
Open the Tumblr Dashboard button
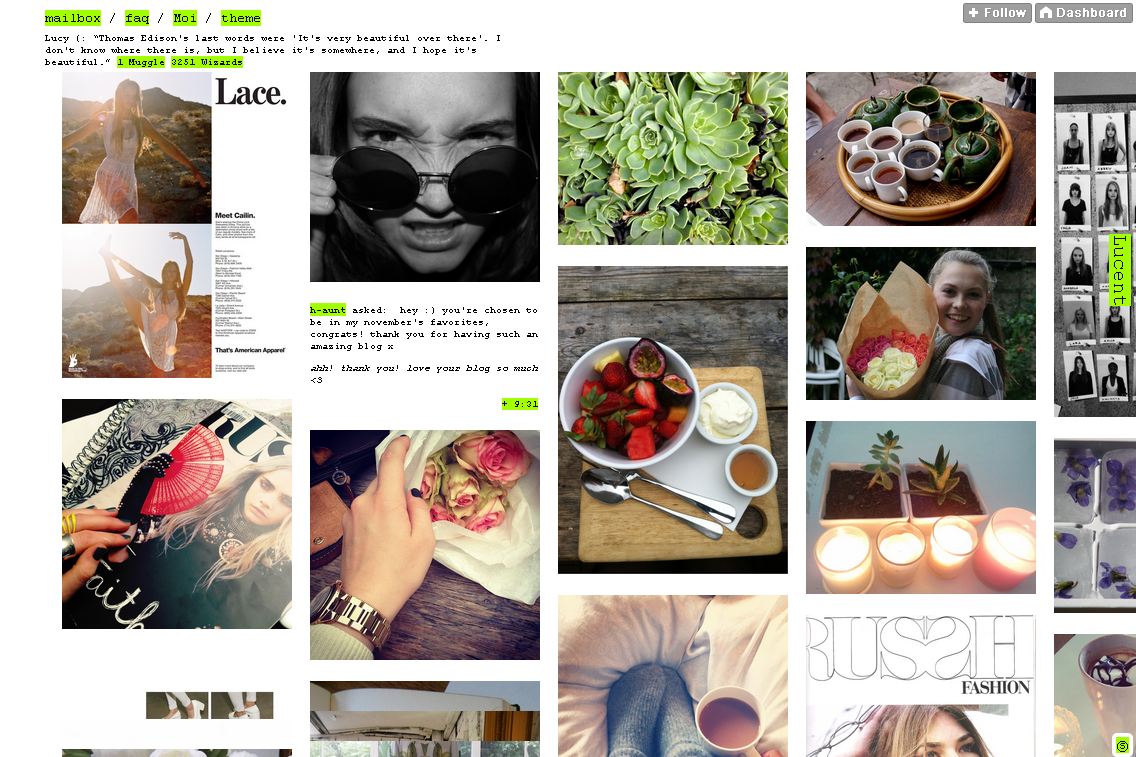pos(1083,12)
